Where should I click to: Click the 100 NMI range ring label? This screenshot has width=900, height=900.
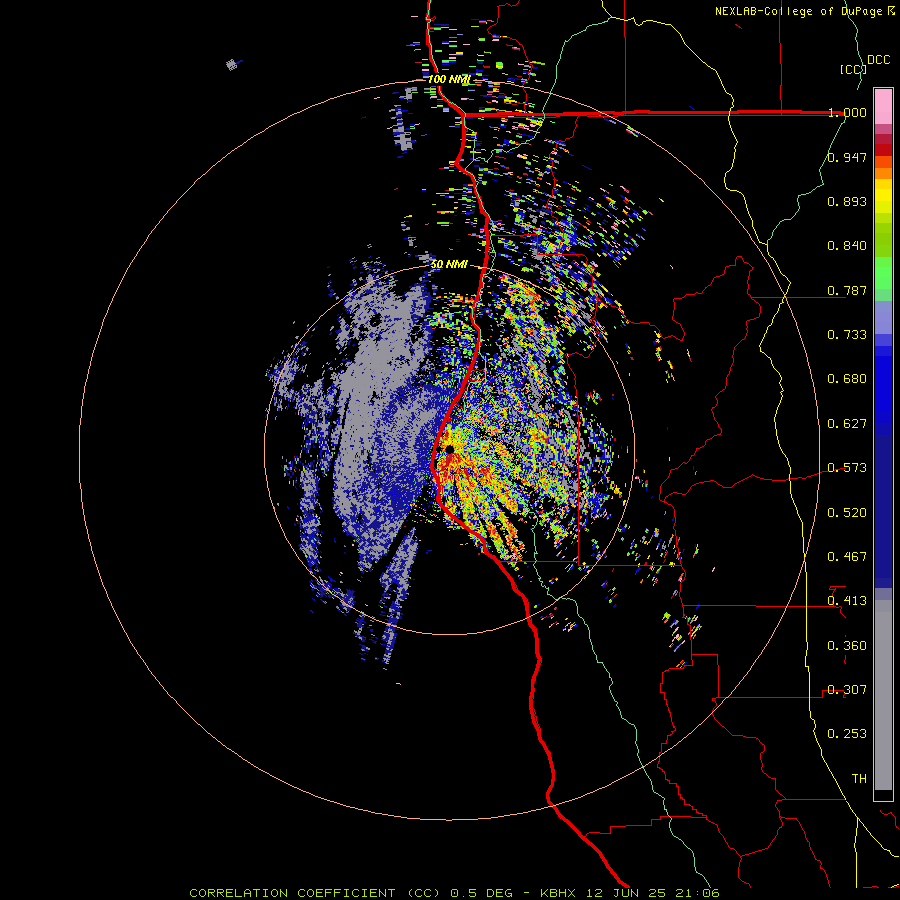point(449,79)
